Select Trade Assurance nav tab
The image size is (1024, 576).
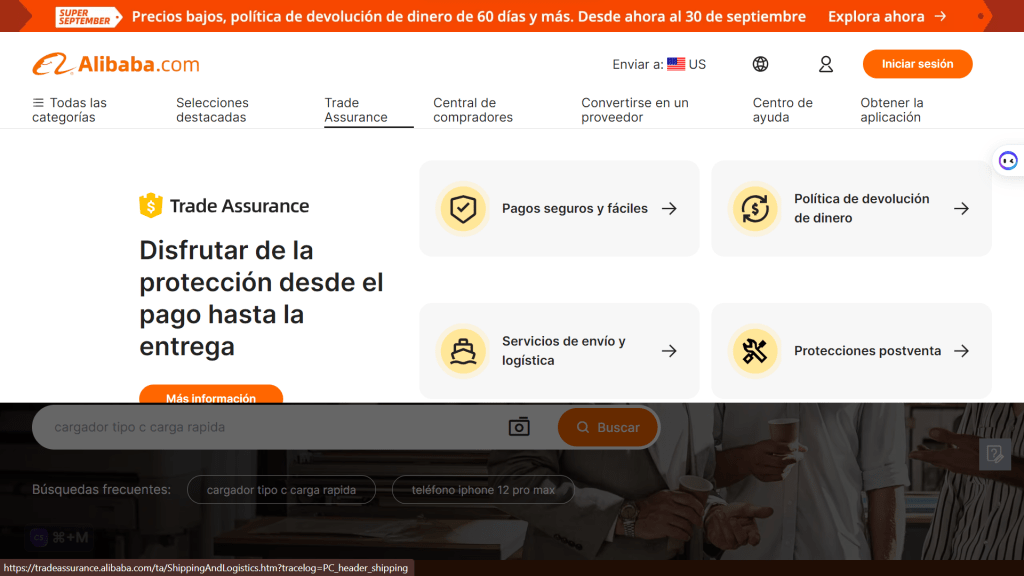pyautogui.click(x=356, y=110)
